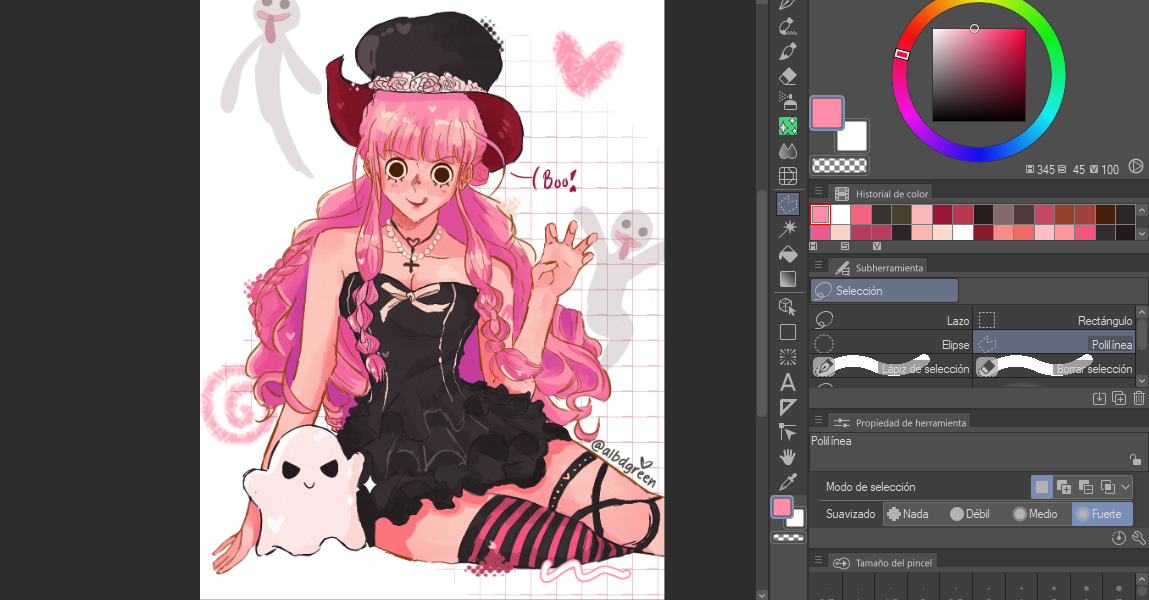Screen dimensions: 1149x600
Task: Open the Tamaño del pincel panel menu
Action: click(819, 560)
